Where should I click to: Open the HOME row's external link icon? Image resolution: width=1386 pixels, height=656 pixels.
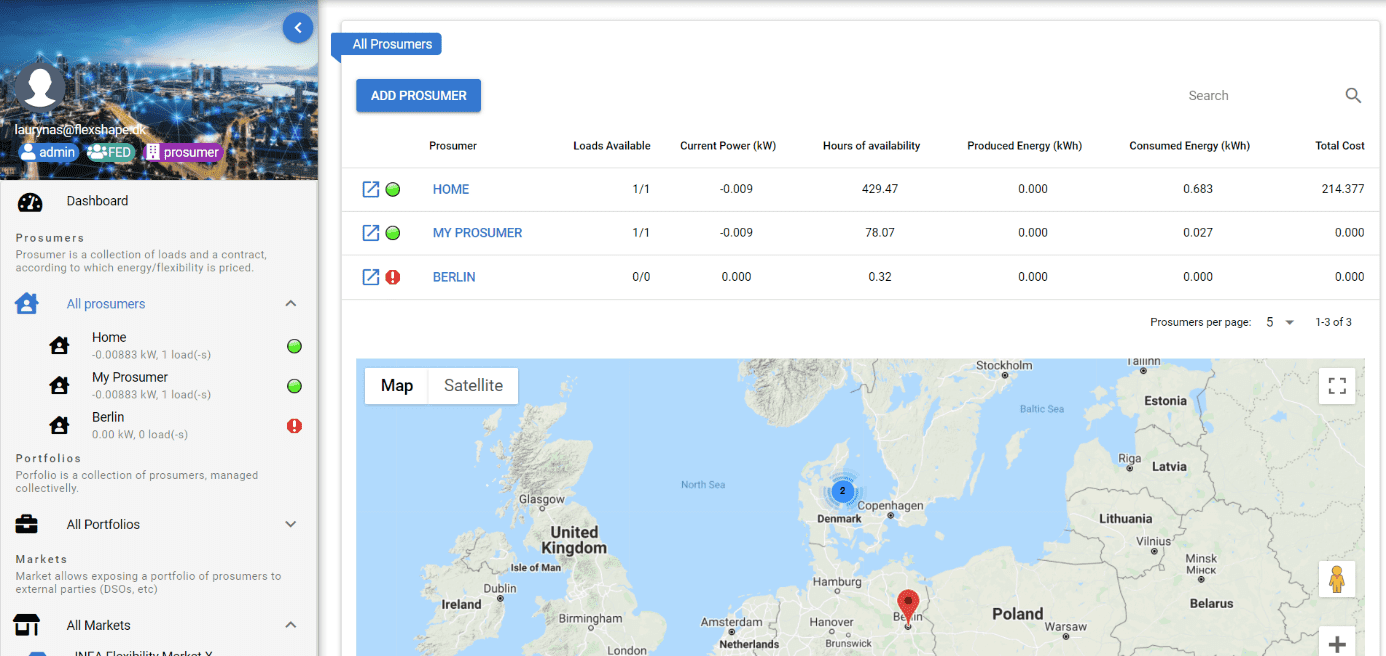pyautogui.click(x=371, y=188)
